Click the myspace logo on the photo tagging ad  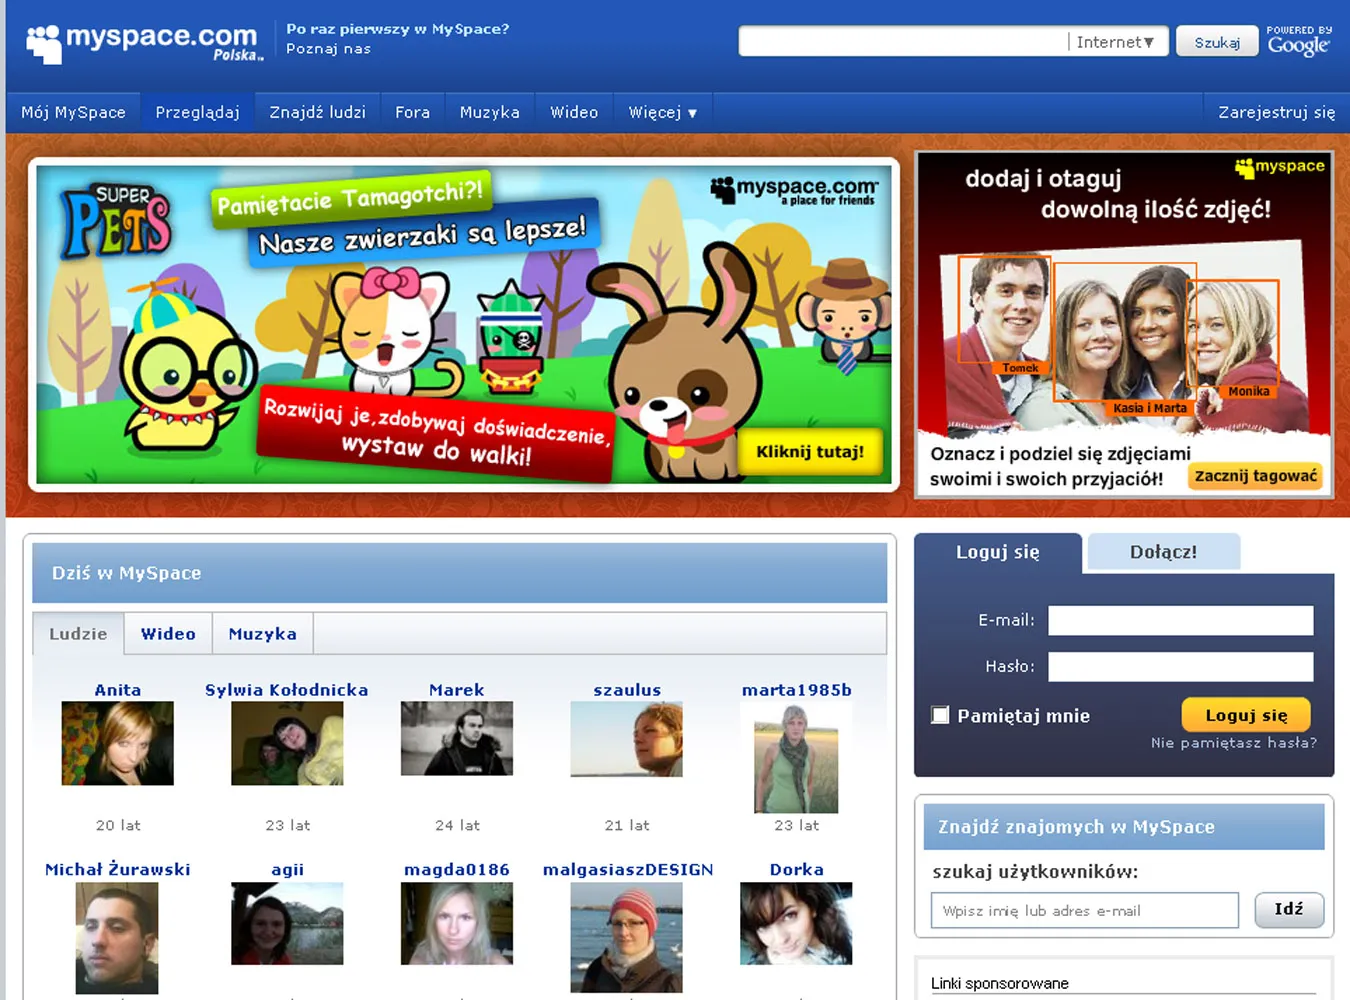pos(1281,165)
